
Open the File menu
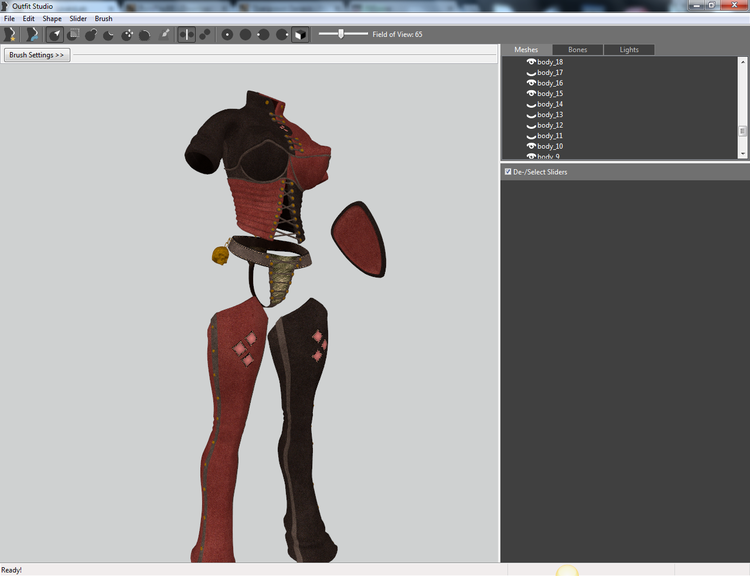tap(9, 19)
